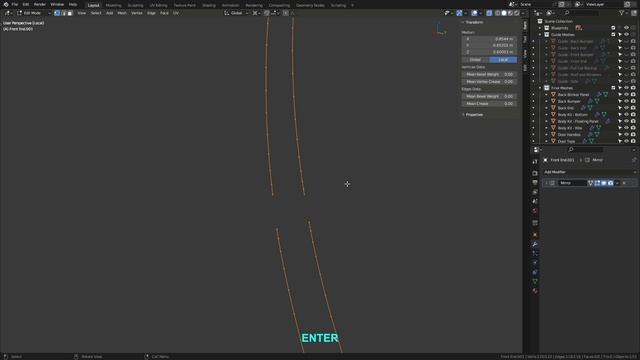Open the Render properties tab
The image size is (640, 360).
click(x=535, y=173)
